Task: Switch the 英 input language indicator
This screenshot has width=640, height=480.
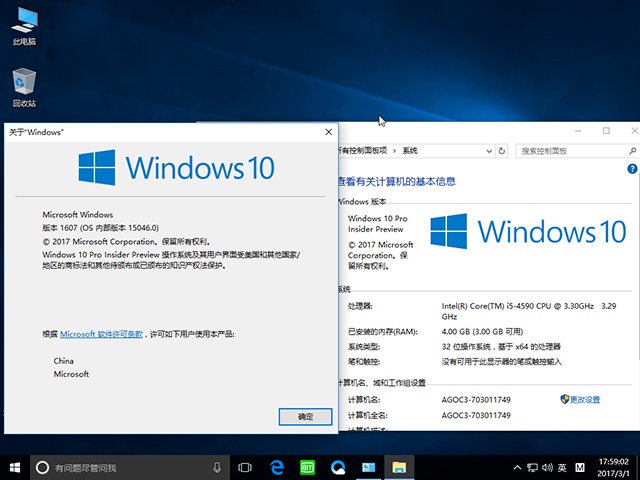Action: pos(563,467)
